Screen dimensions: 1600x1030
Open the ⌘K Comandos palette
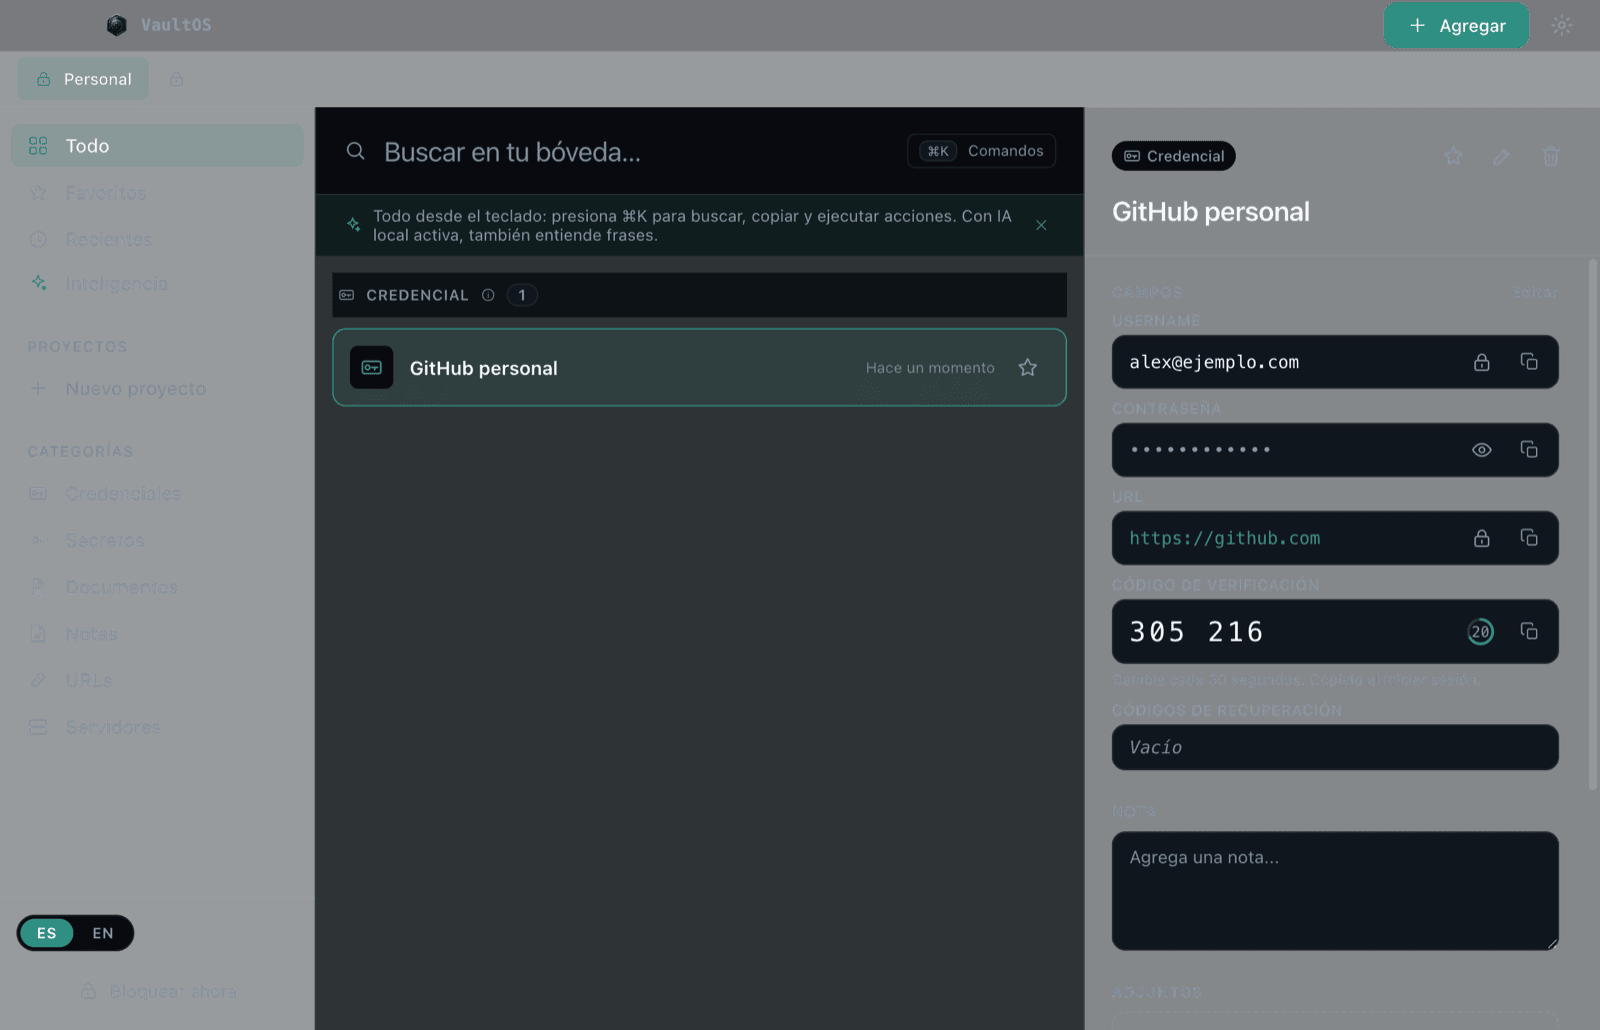(982, 151)
